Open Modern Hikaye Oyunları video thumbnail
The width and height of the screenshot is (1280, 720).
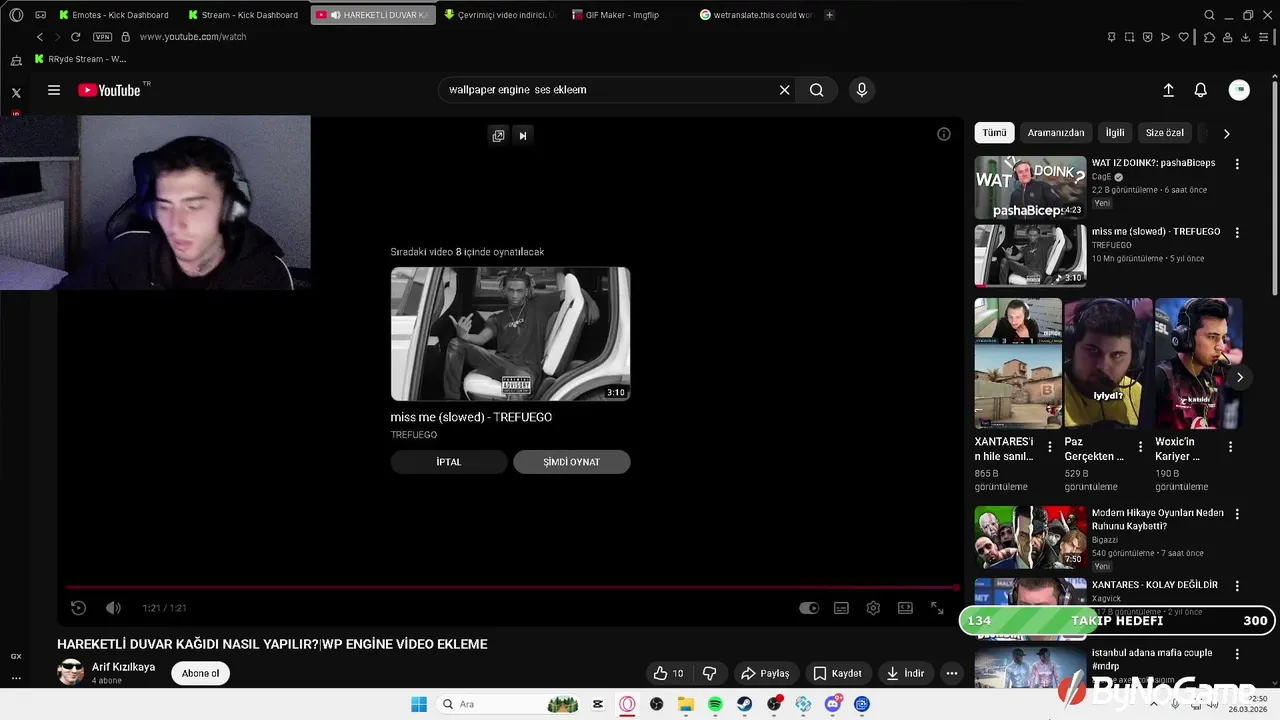point(1030,537)
